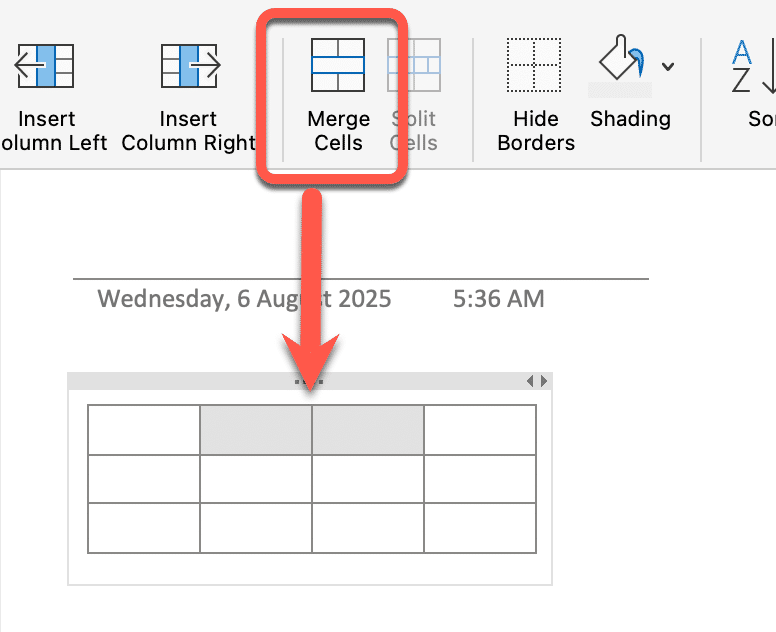This screenshot has width=776, height=632.
Task: Click the Hide Borders text label
Action: [x=536, y=131]
